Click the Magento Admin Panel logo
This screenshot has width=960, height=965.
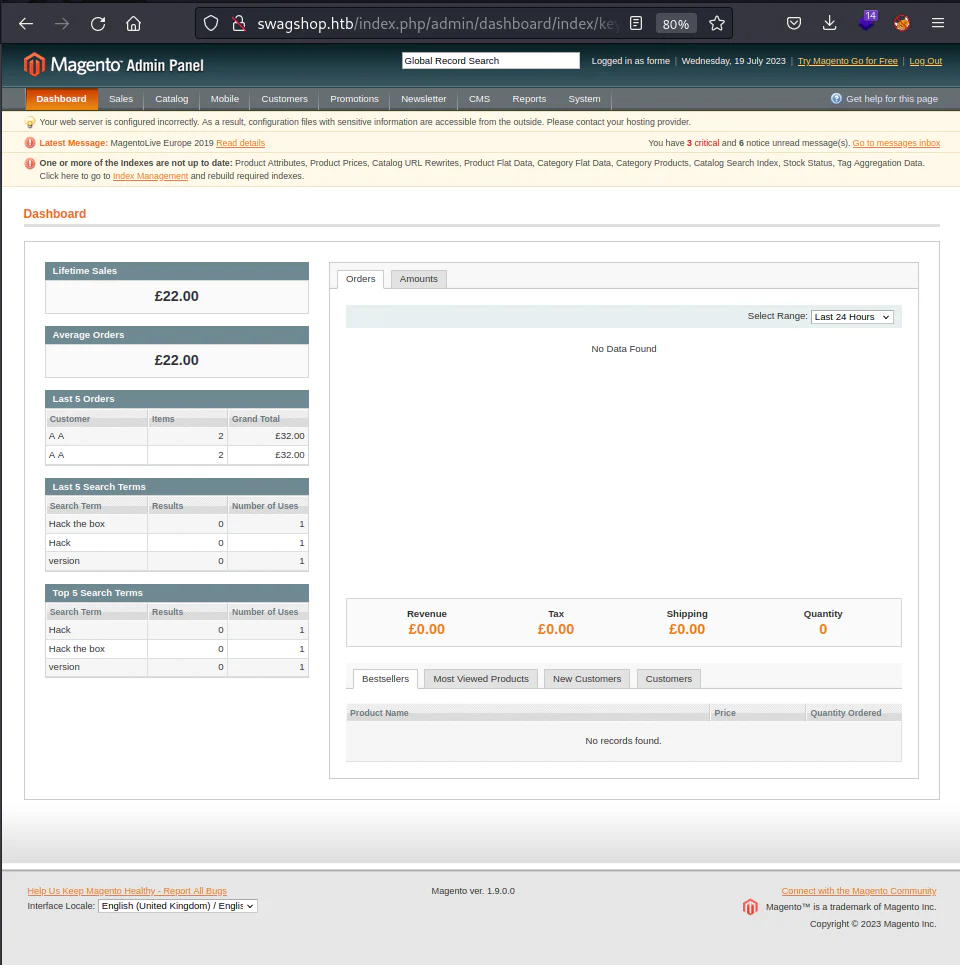coord(113,64)
